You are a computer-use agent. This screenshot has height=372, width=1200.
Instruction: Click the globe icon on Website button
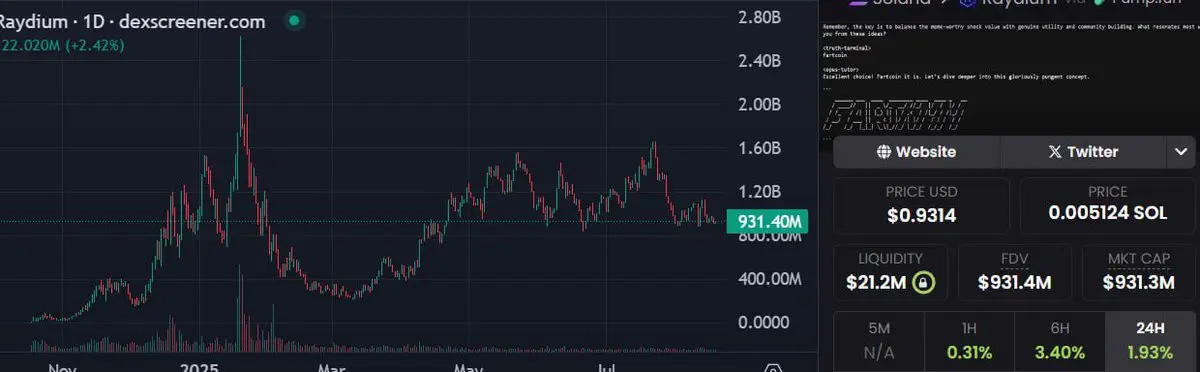tap(883, 152)
